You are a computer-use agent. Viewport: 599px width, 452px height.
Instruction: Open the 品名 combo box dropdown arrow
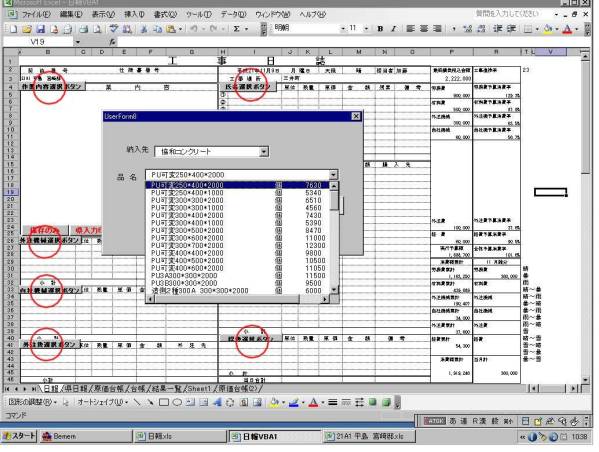point(333,175)
